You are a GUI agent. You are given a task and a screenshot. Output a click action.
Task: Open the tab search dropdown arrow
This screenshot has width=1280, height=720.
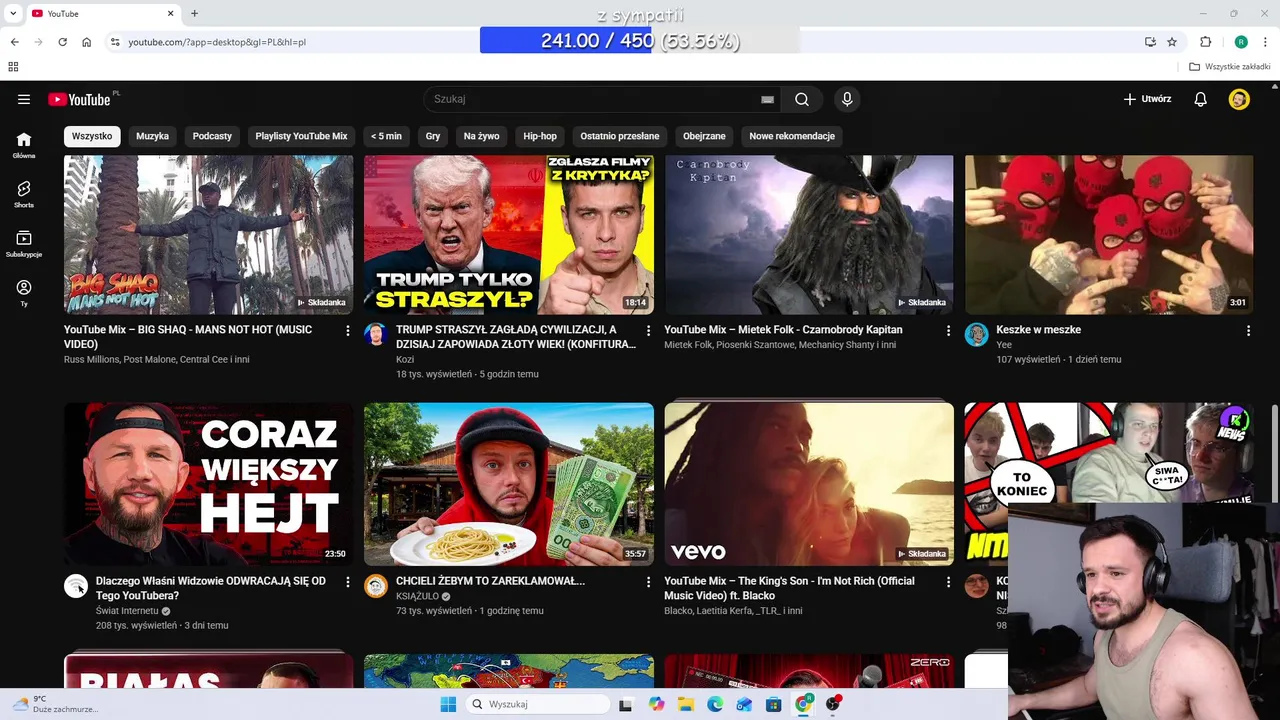click(13, 13)
